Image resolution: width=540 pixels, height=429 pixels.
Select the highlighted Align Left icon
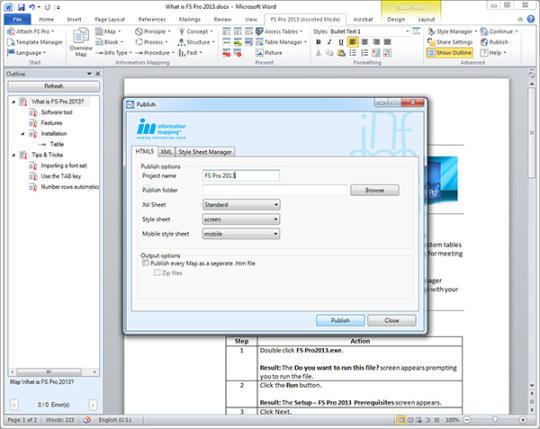pos(353,42)
